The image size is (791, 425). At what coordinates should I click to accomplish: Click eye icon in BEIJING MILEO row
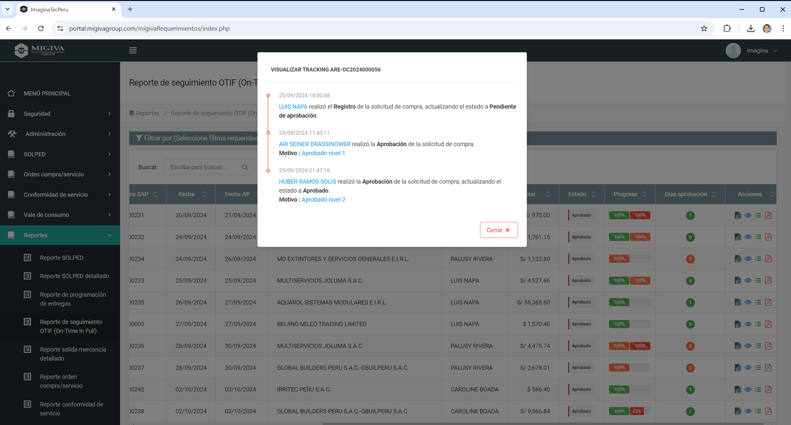point(748,324)
